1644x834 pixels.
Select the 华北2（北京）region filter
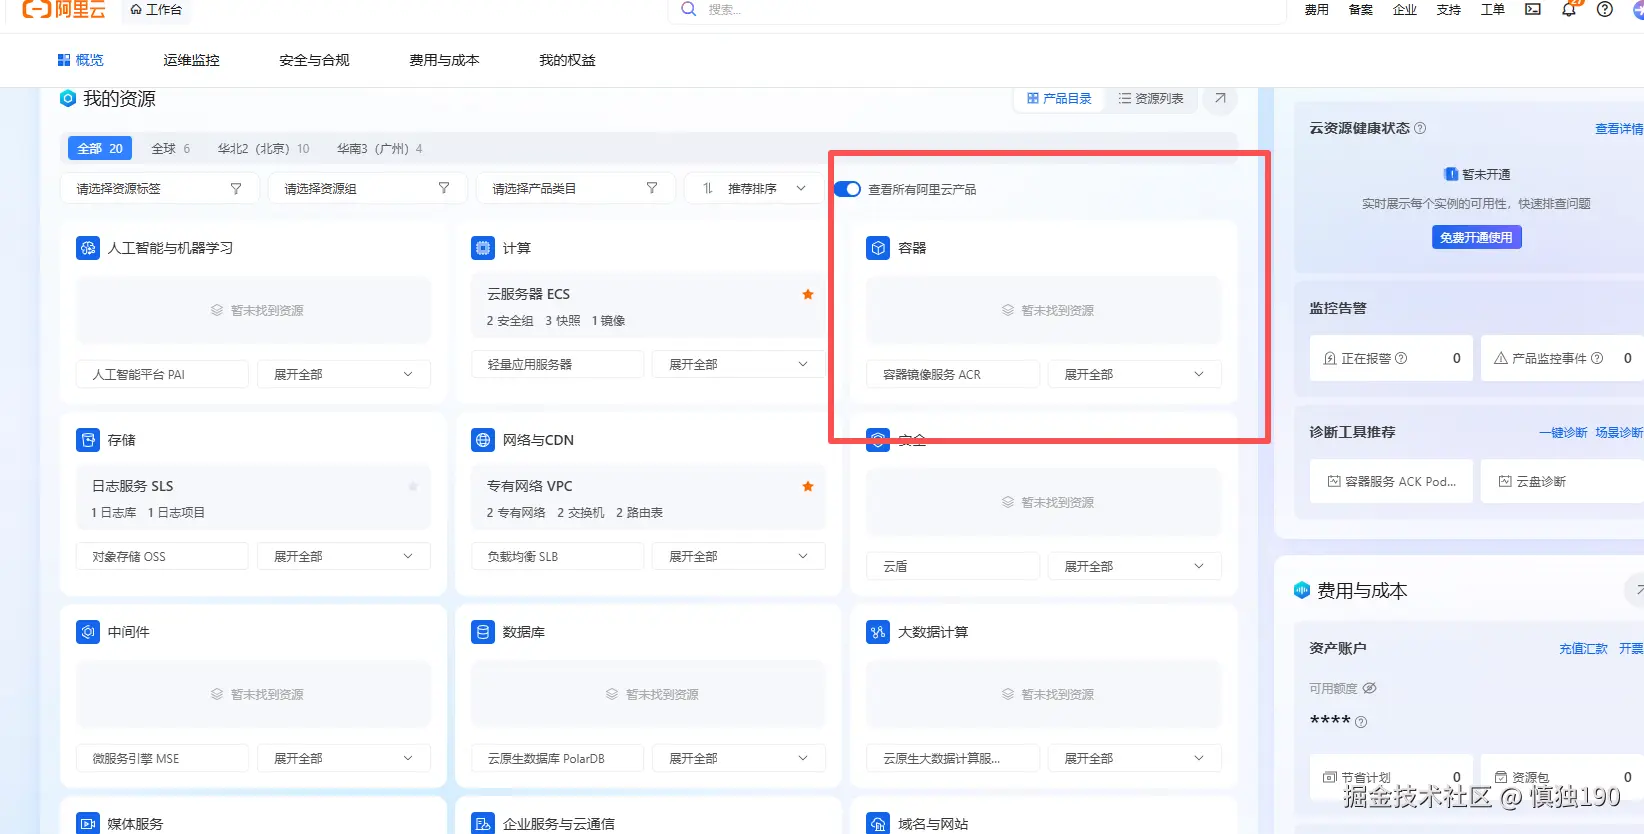pyautogui.click(x=264, y=148)
